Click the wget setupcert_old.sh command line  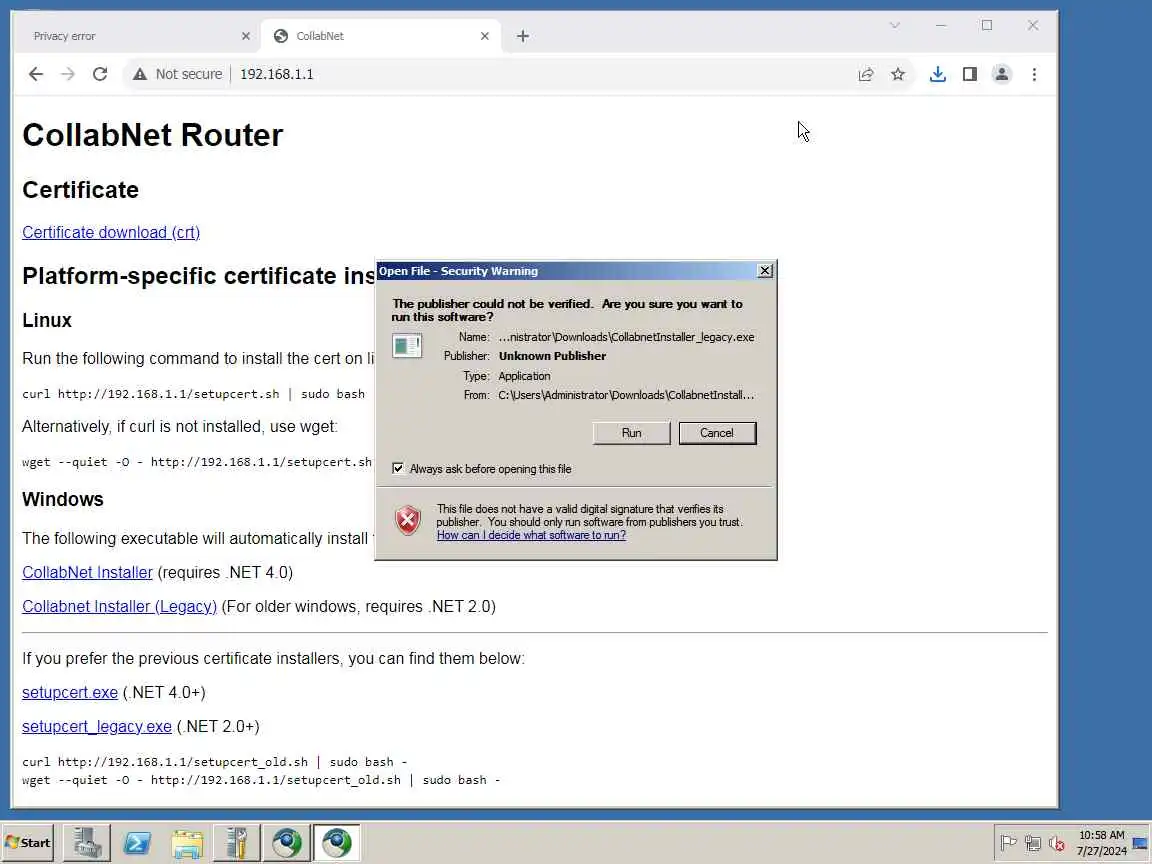261,780
